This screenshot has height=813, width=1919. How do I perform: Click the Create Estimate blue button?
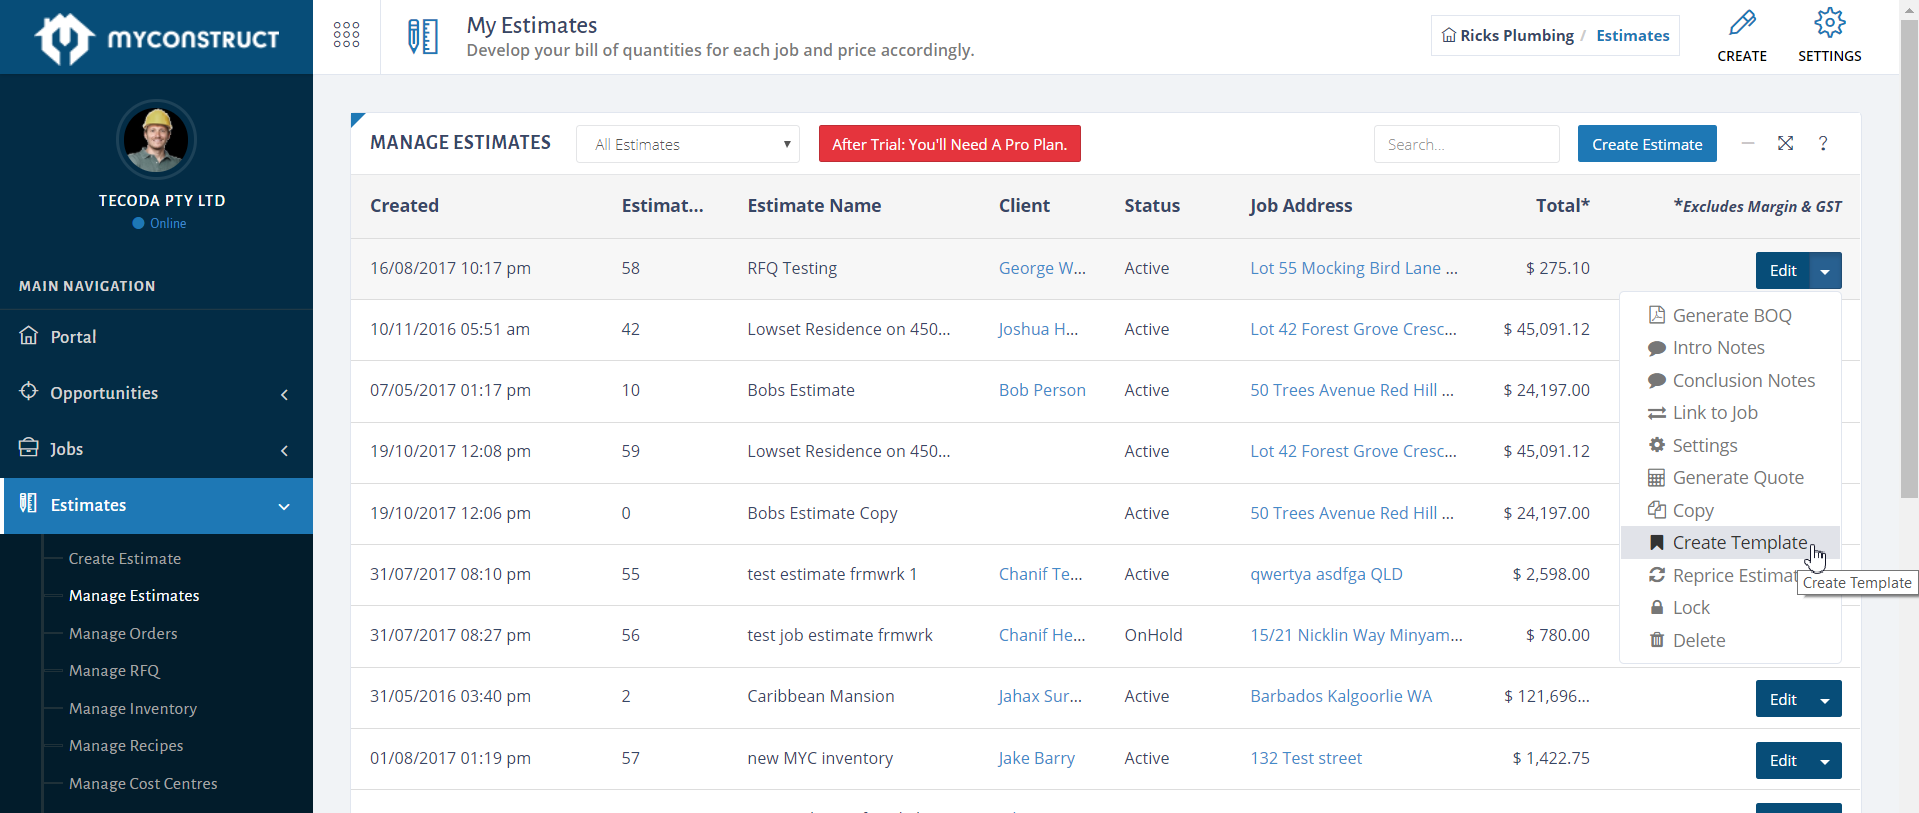pyautogui.click(x=1647, y=144)
